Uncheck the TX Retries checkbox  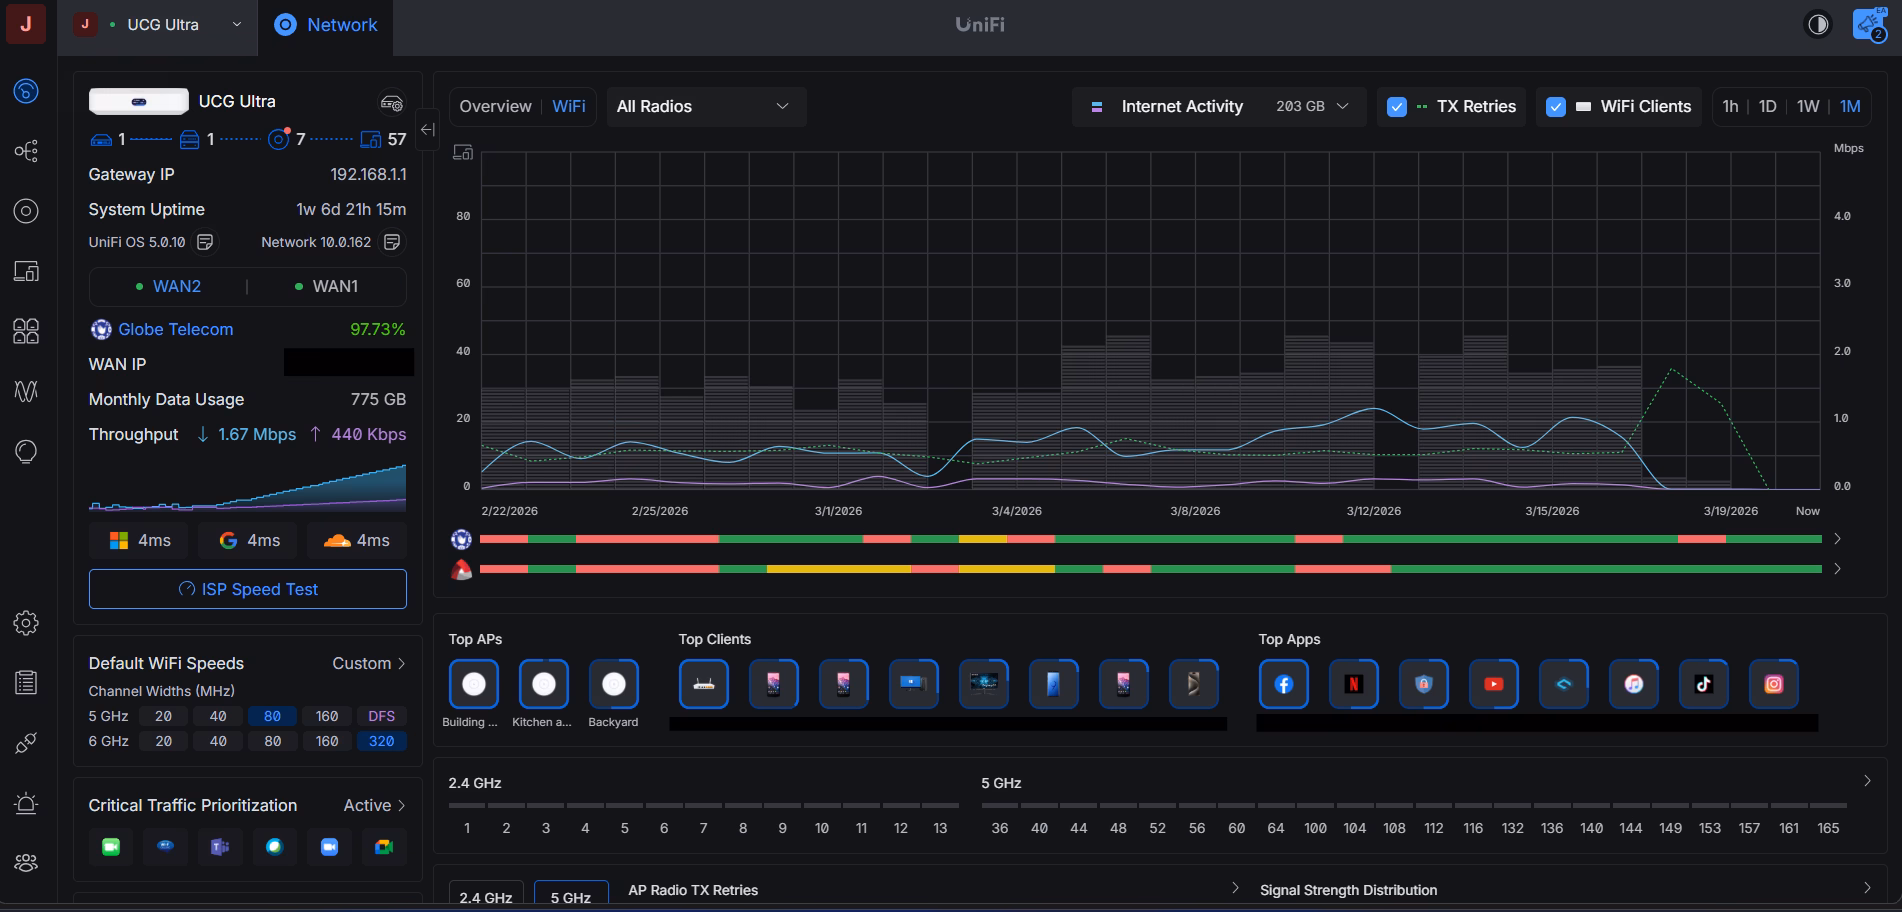point(1397,107)
